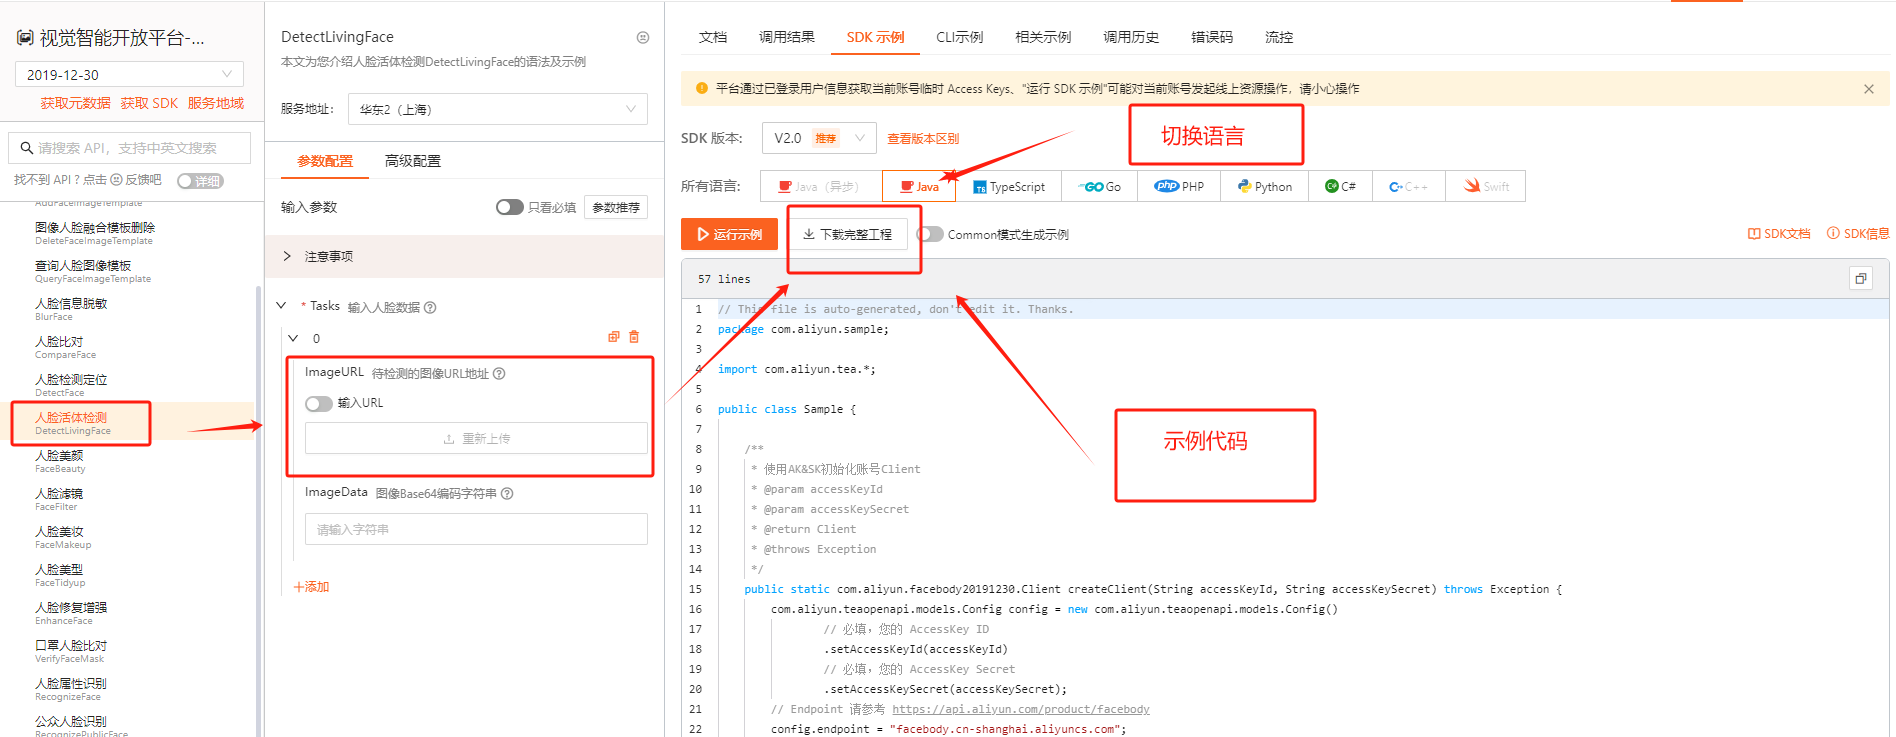Viewport: 1896px width, 737px height.
Task: Click the help icon beside ImageURL description
Action: coord(499,374)
